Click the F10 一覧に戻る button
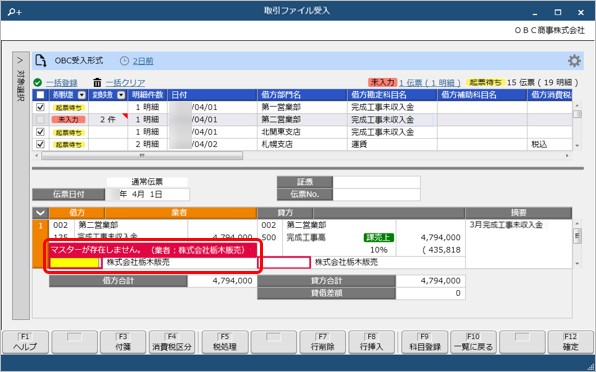 click(x=473, y=342)
